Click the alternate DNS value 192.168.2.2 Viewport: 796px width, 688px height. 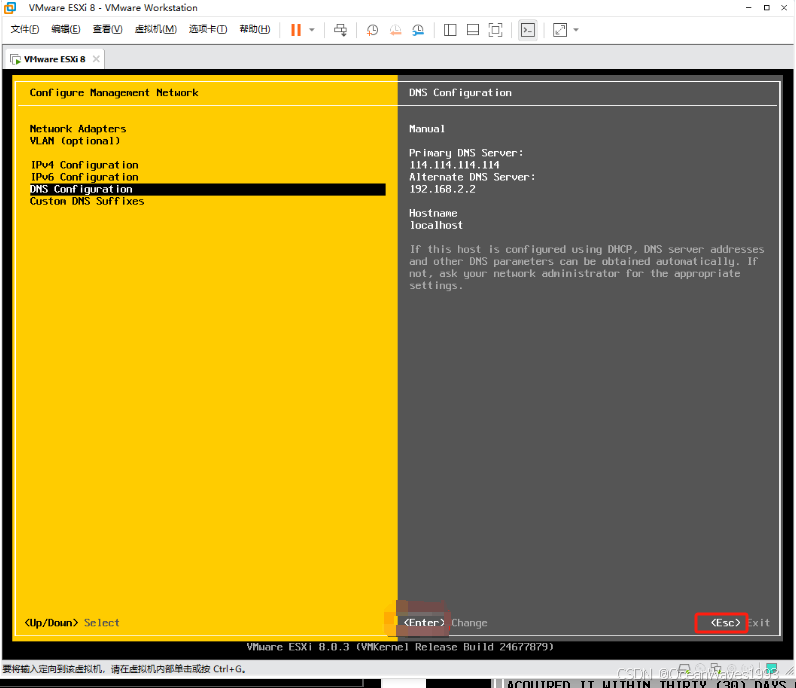tap(442, 189)
